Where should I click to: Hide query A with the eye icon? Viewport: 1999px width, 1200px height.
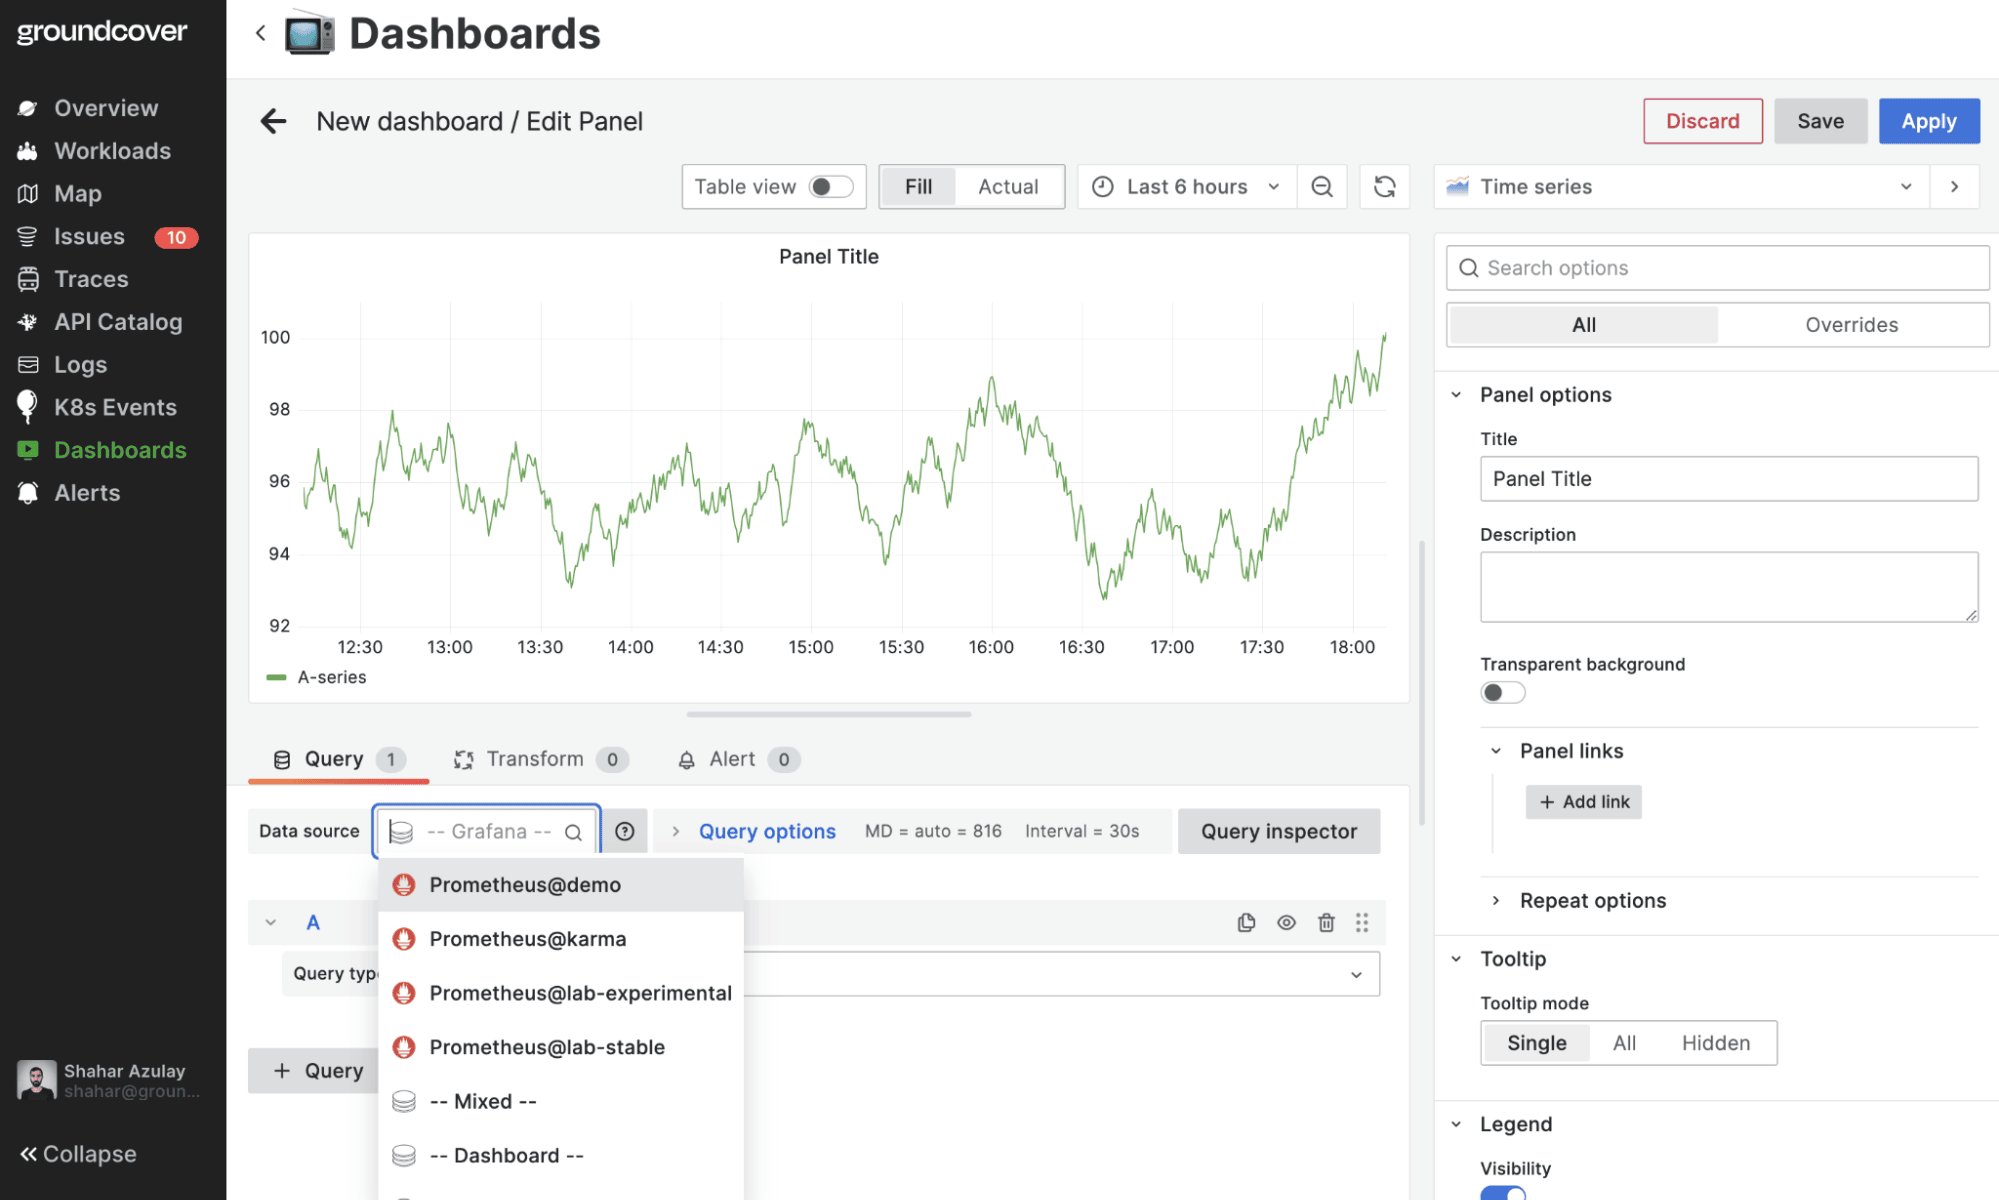click(1286, 922)
